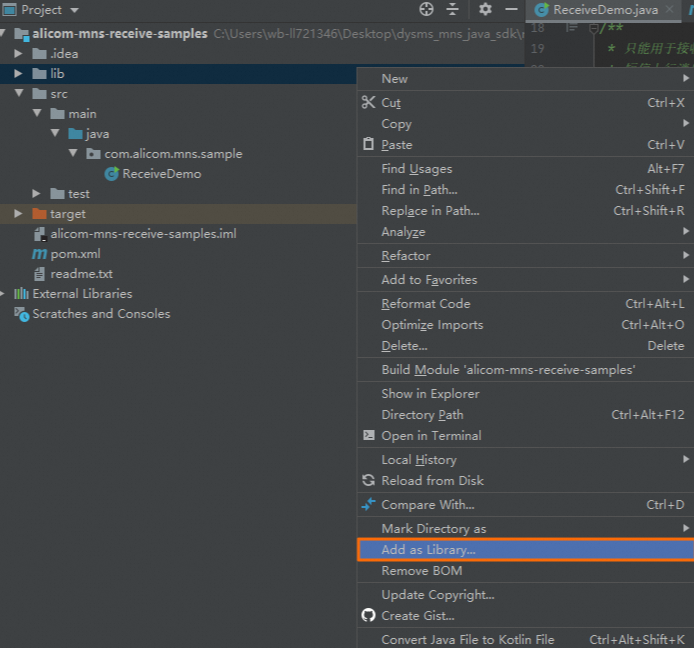Open the Refactor submenu
Viewport: 694px width, 648px height.
525,256
